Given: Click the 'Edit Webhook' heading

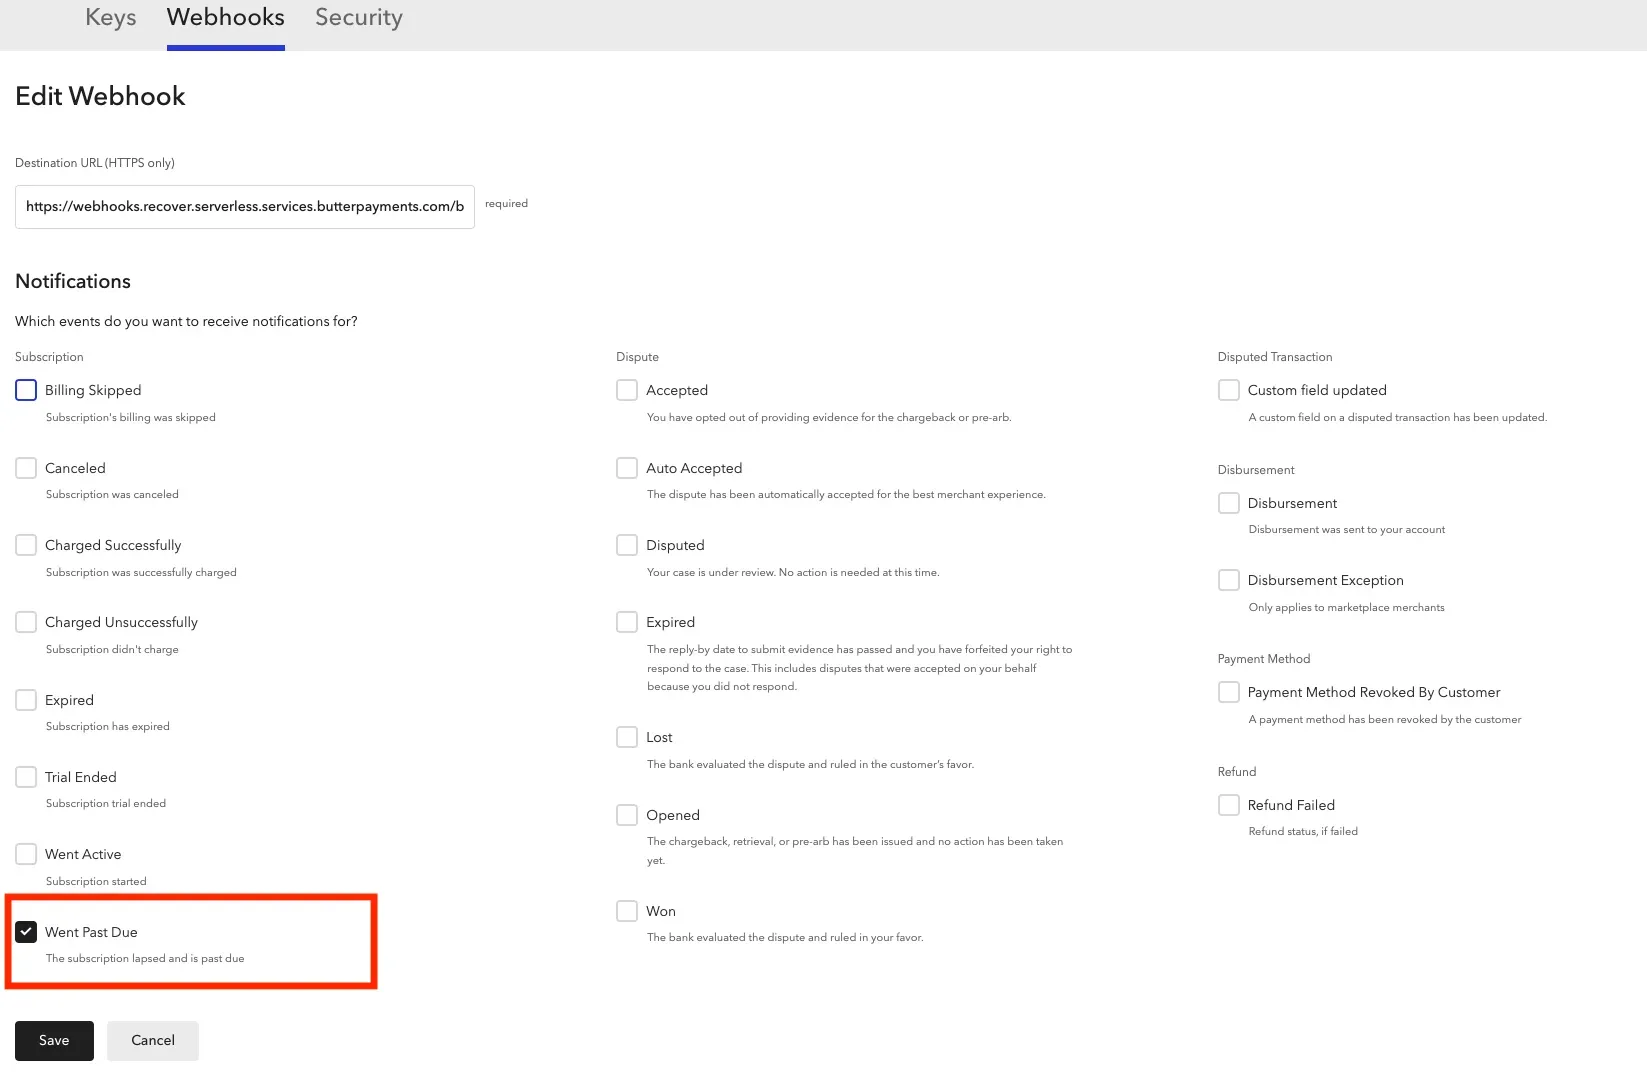Looking at the screenshot, I should [x=100, y=96].
